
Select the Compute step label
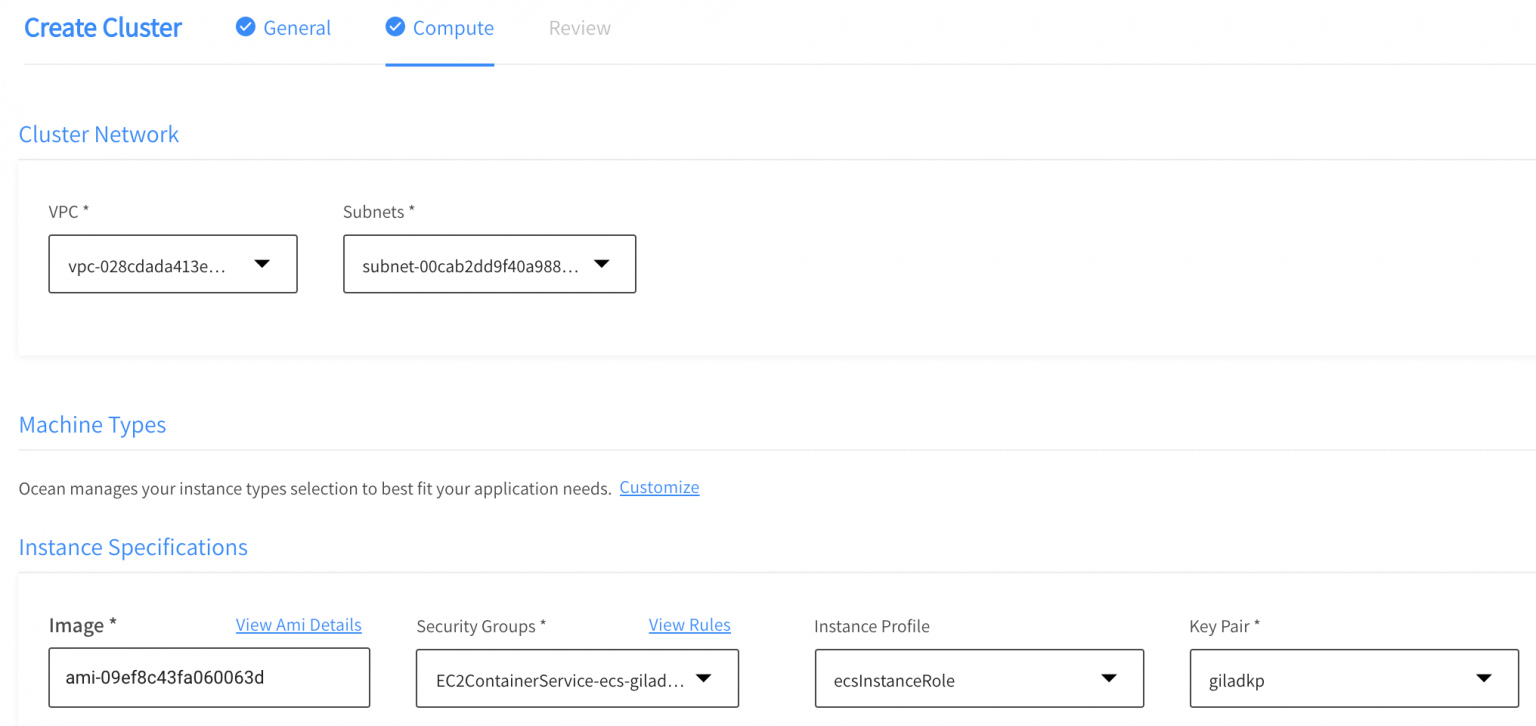(453, 28)
